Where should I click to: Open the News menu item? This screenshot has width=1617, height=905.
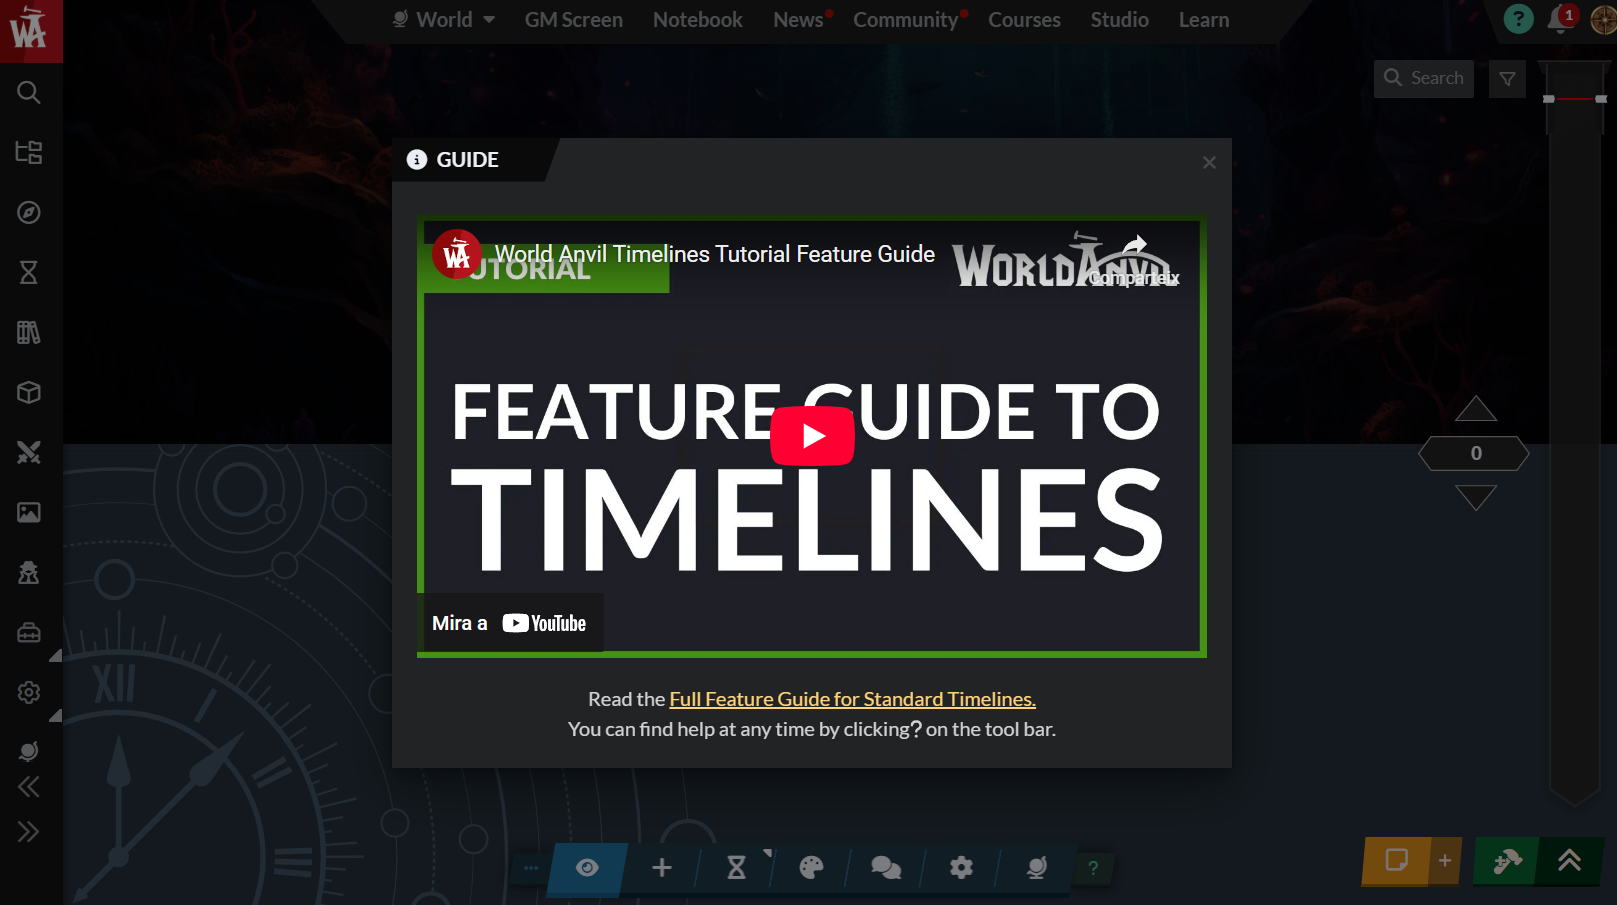coord(798,20)
